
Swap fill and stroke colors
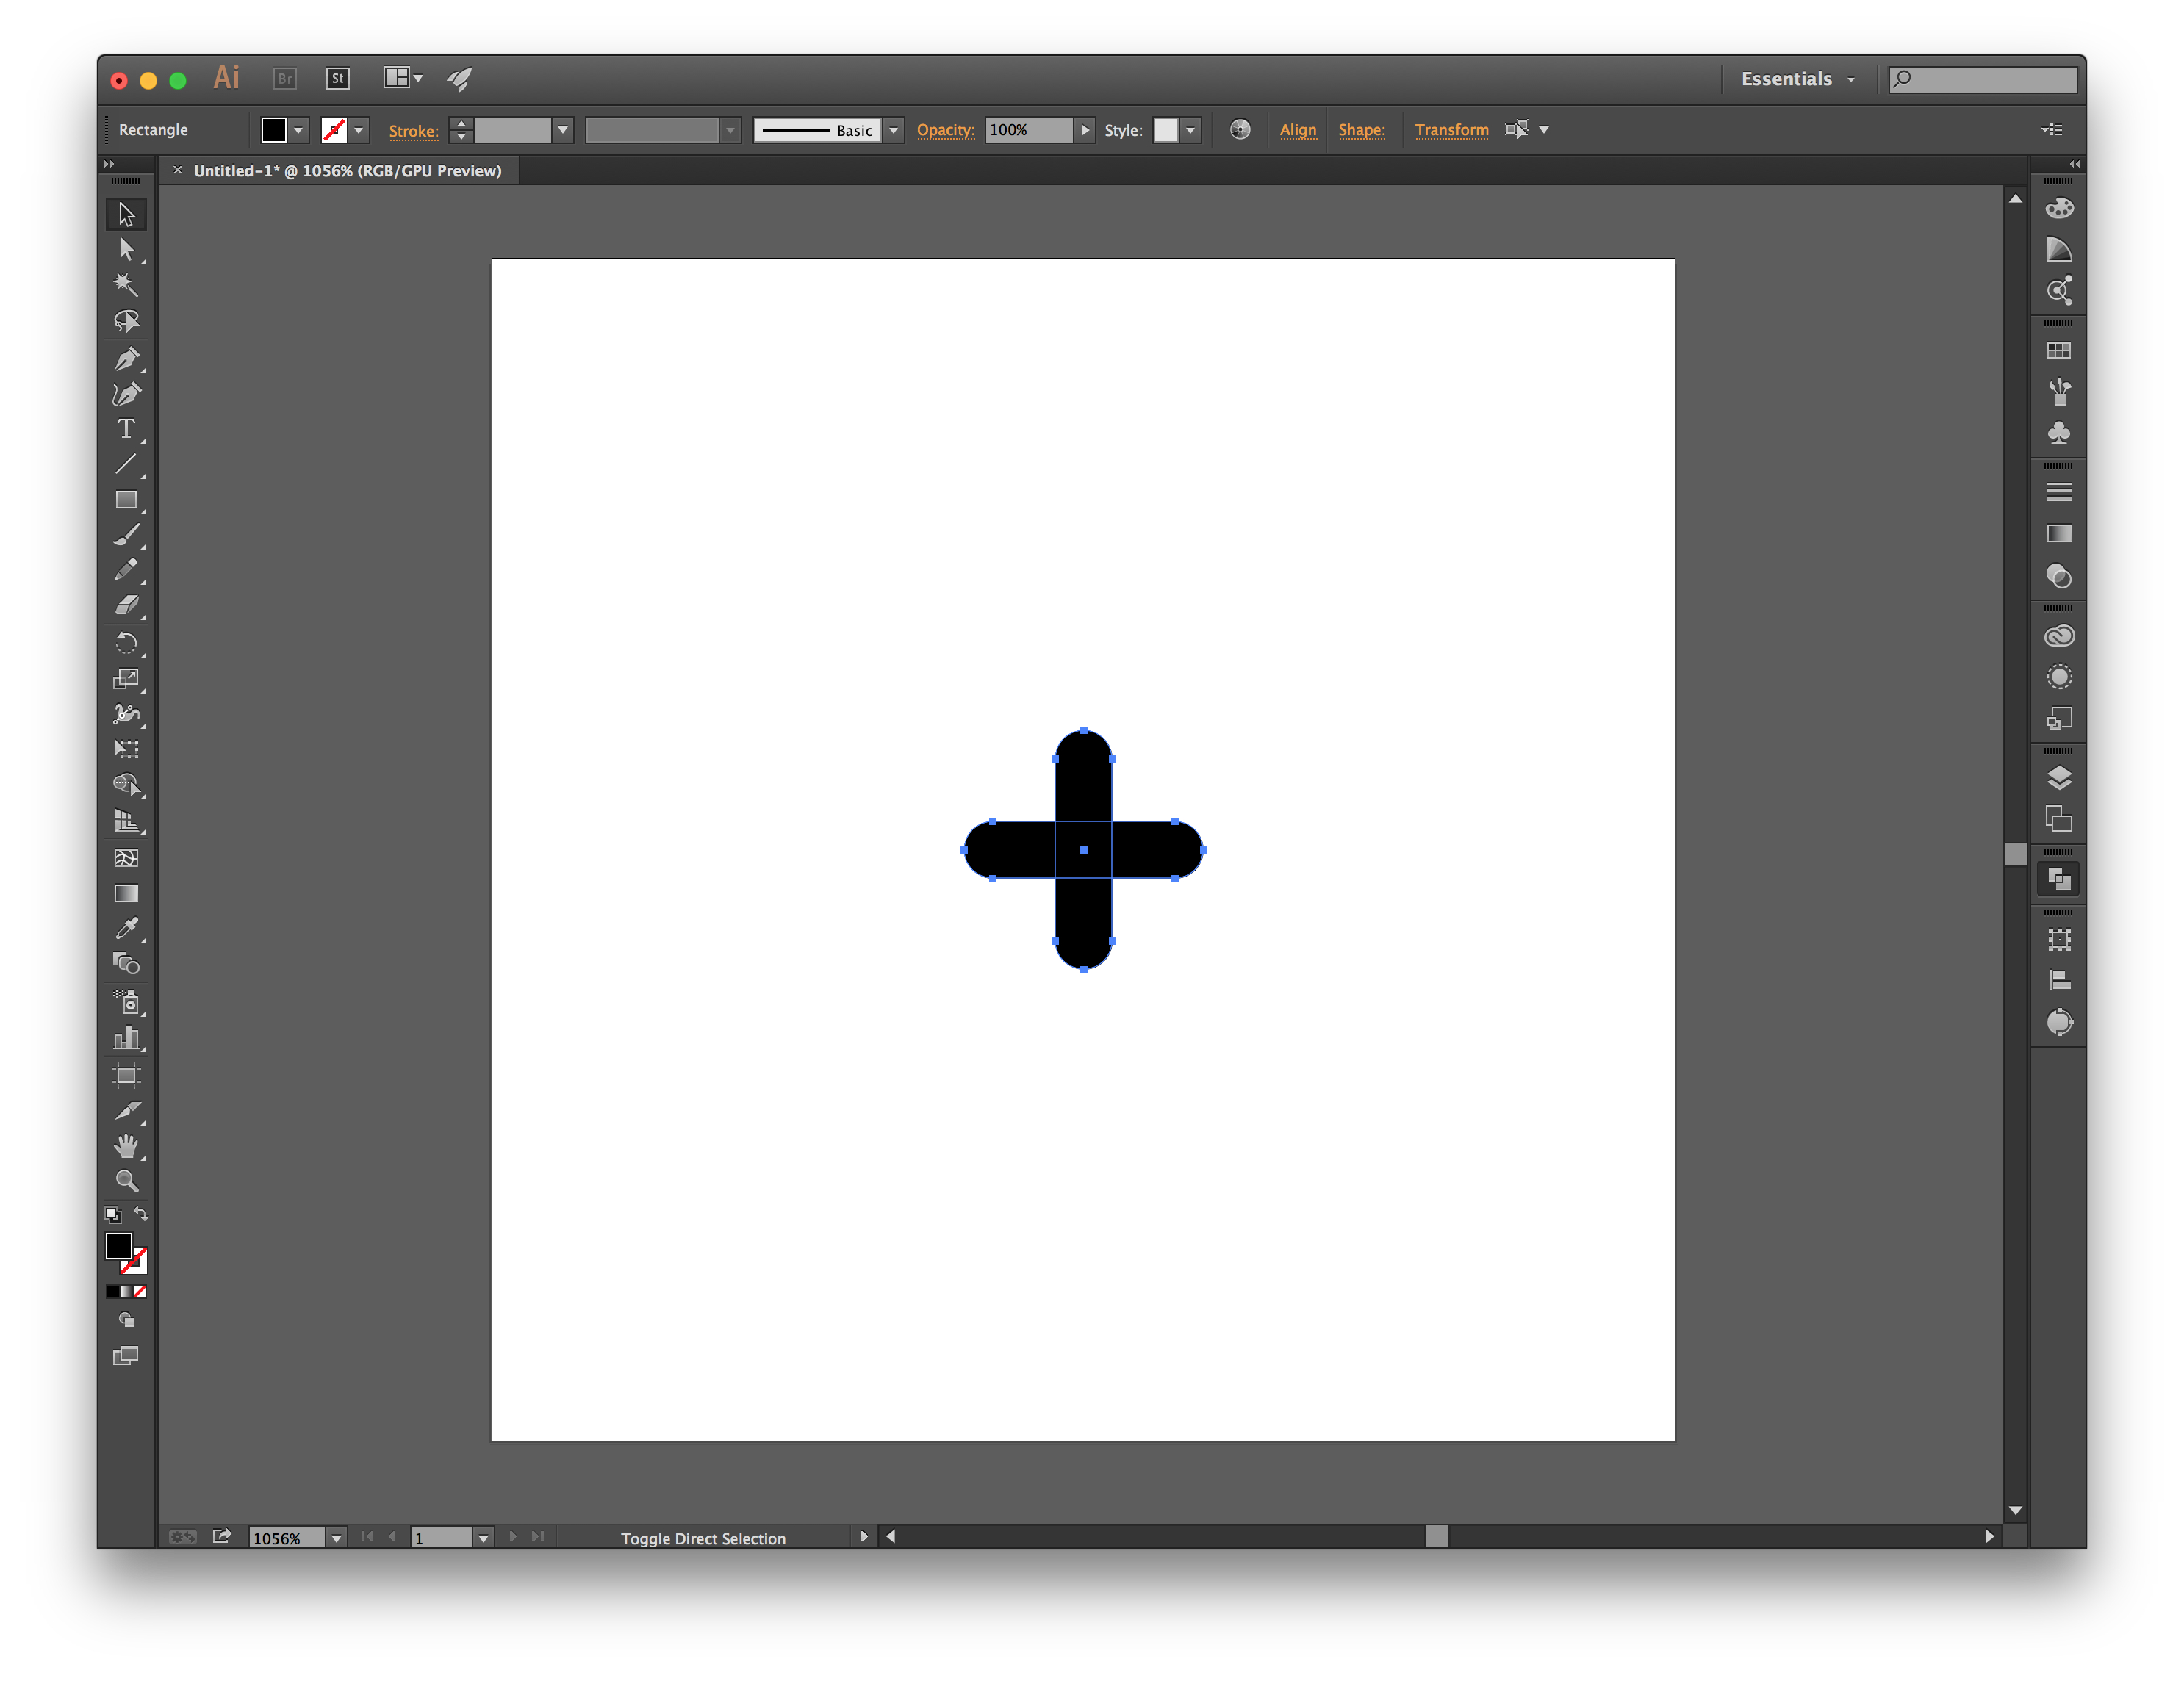(x=141, y=1214)
